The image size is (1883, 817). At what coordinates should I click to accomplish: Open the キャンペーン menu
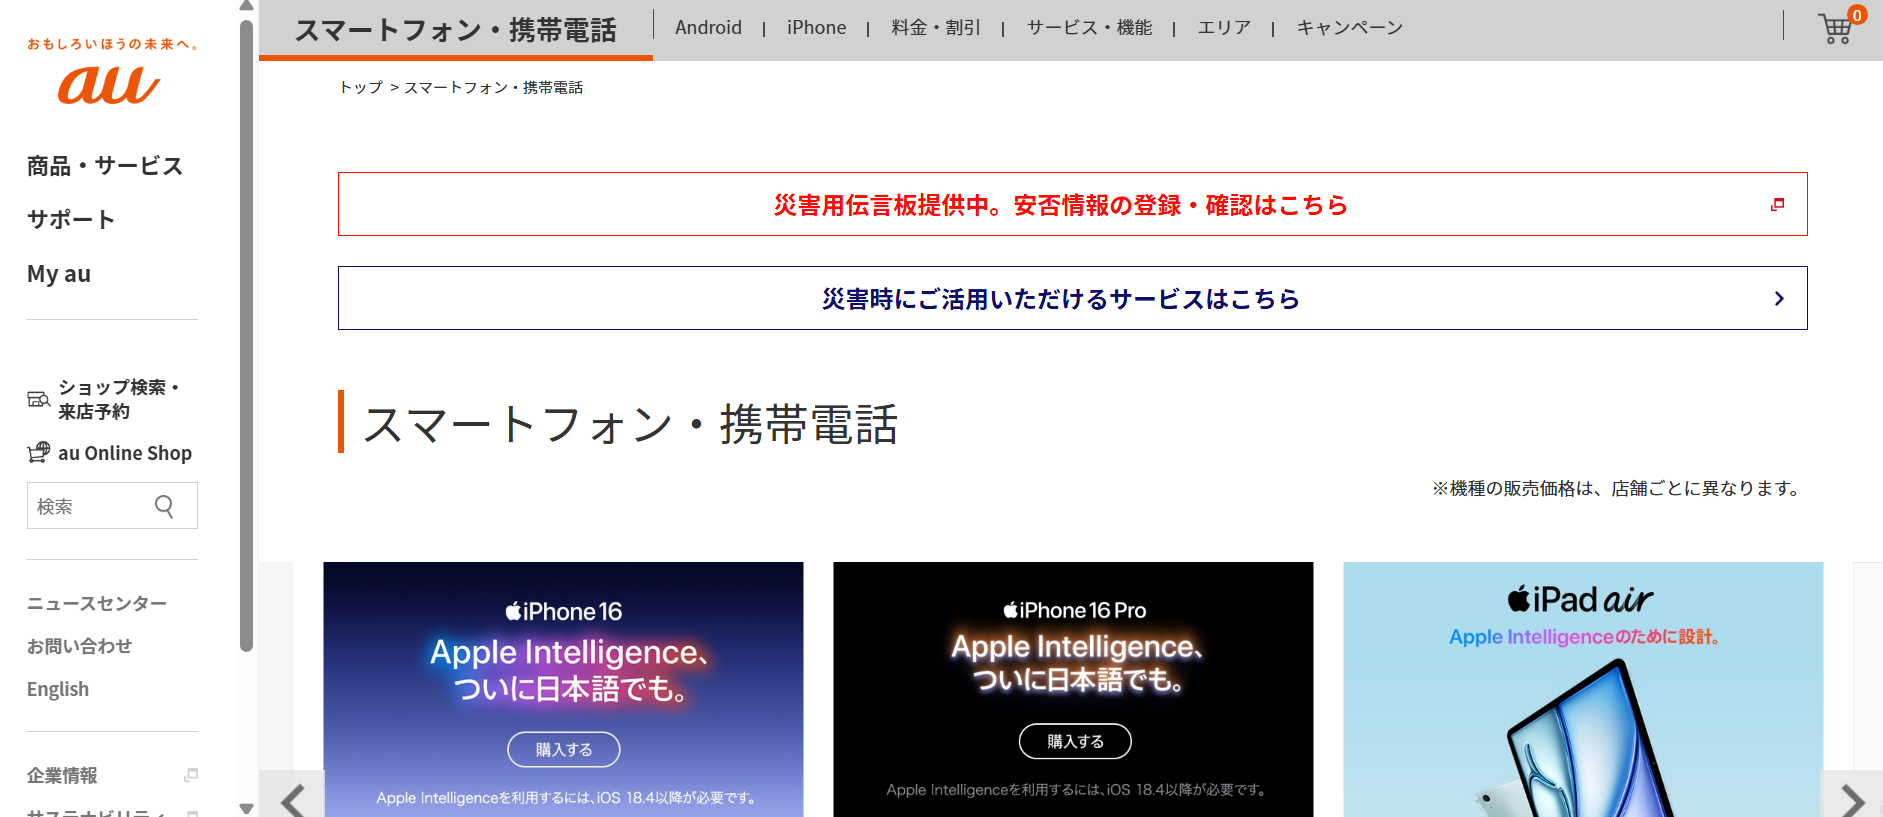click(1349, 28)
